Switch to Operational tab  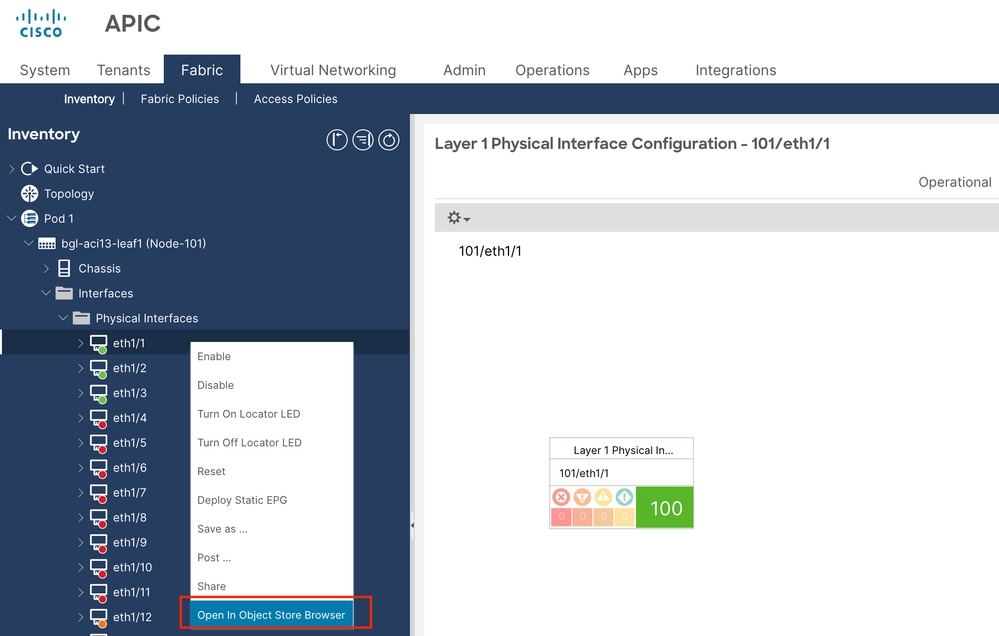click(x=954, y=182)
